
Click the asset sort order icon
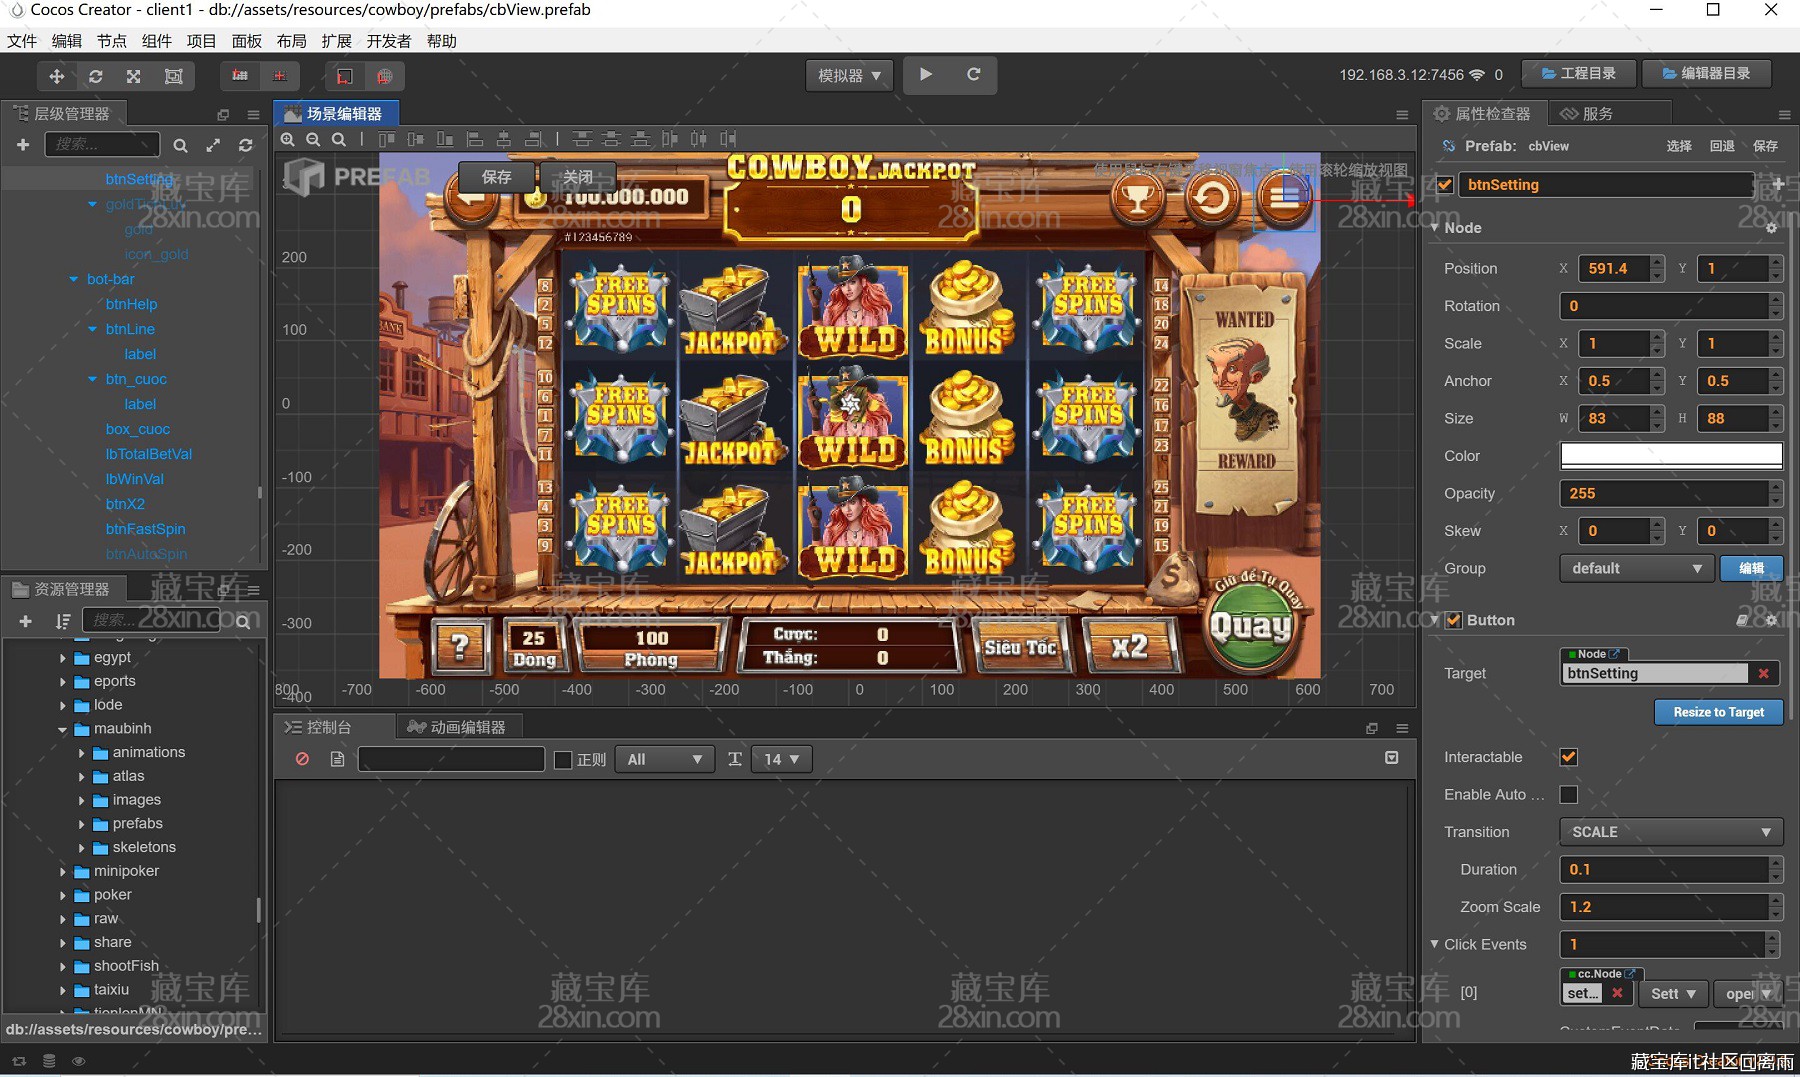(63, 621)
